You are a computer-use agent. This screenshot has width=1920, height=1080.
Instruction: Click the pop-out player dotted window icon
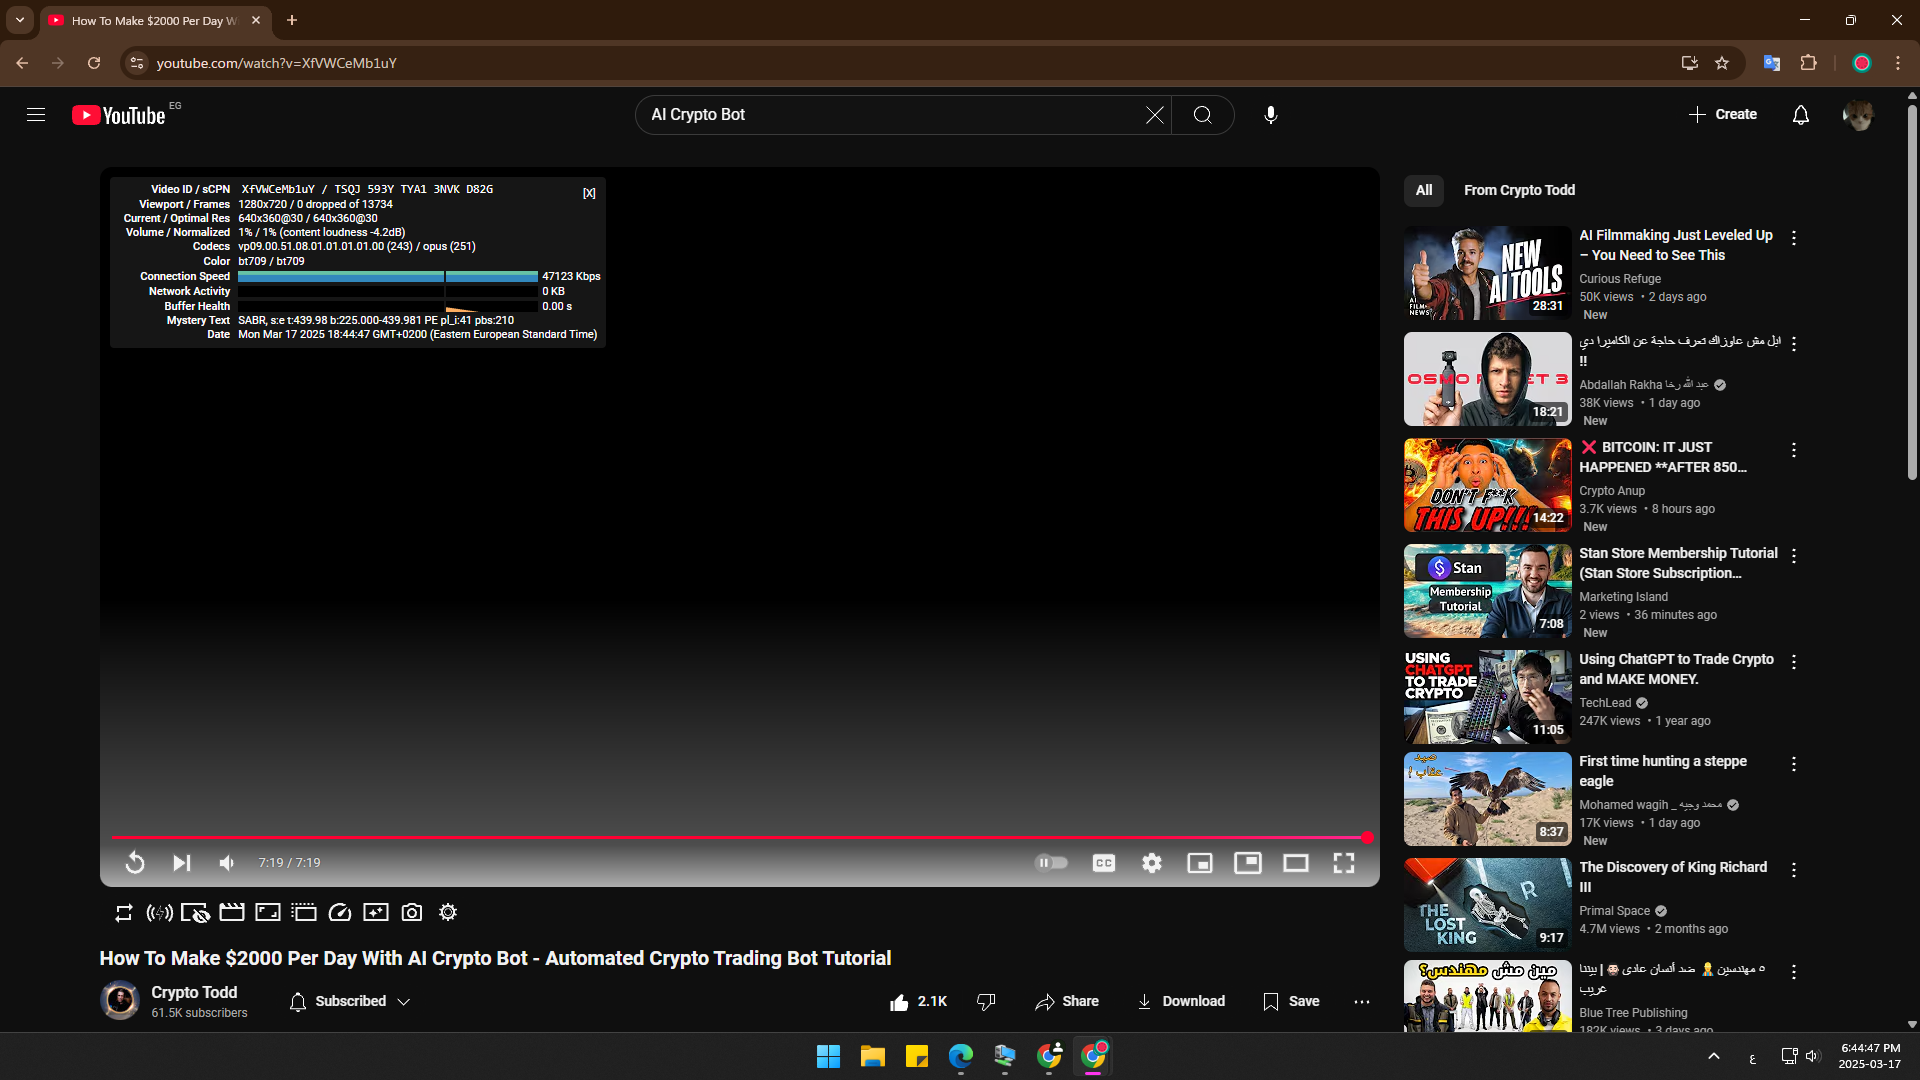[304, 913]
